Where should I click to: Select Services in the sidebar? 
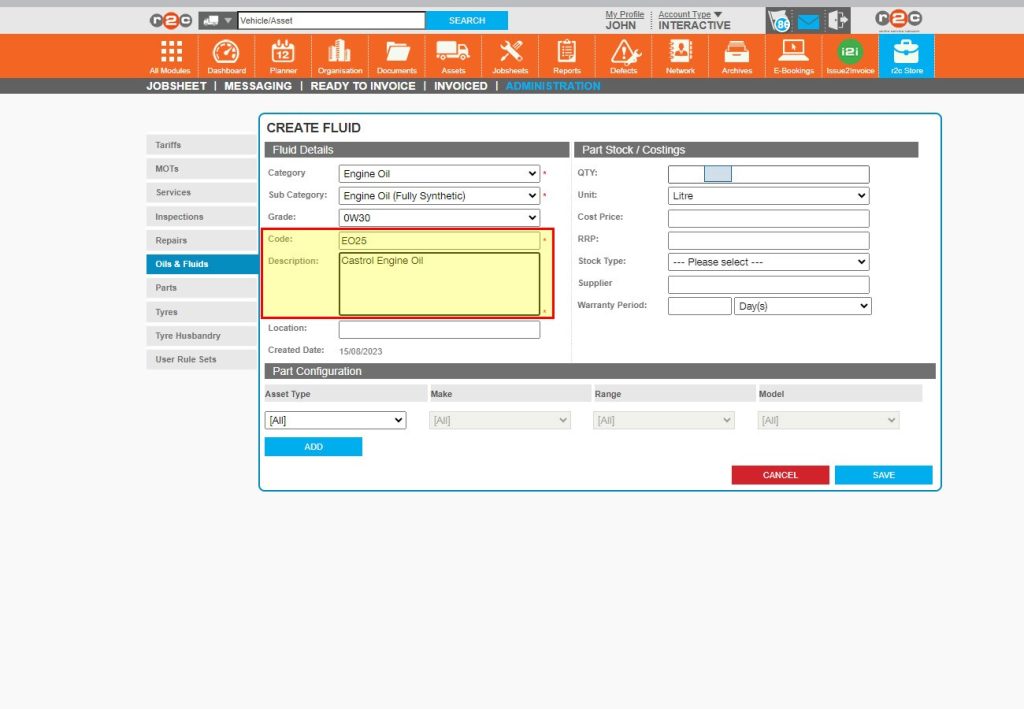202,193
